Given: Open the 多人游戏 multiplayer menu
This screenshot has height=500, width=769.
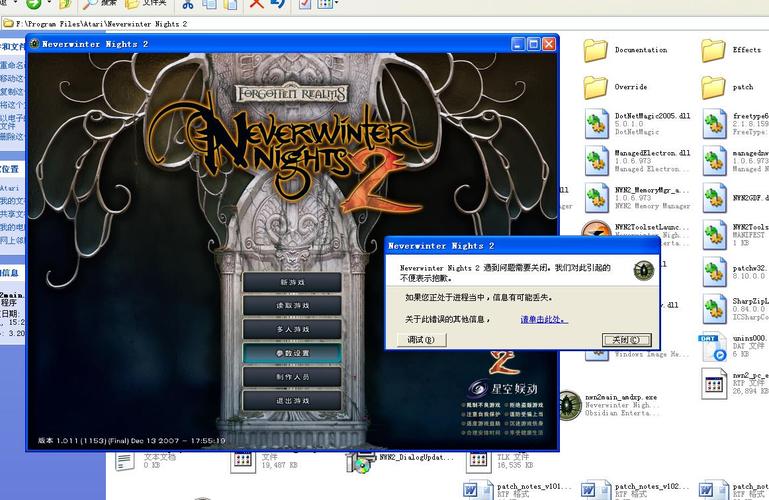Looking at the screenshot, I should [292, 329].
